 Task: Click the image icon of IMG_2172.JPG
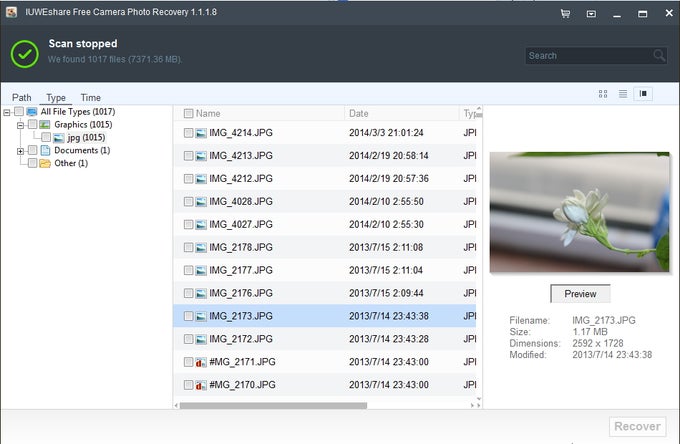[x=201, y=339]
